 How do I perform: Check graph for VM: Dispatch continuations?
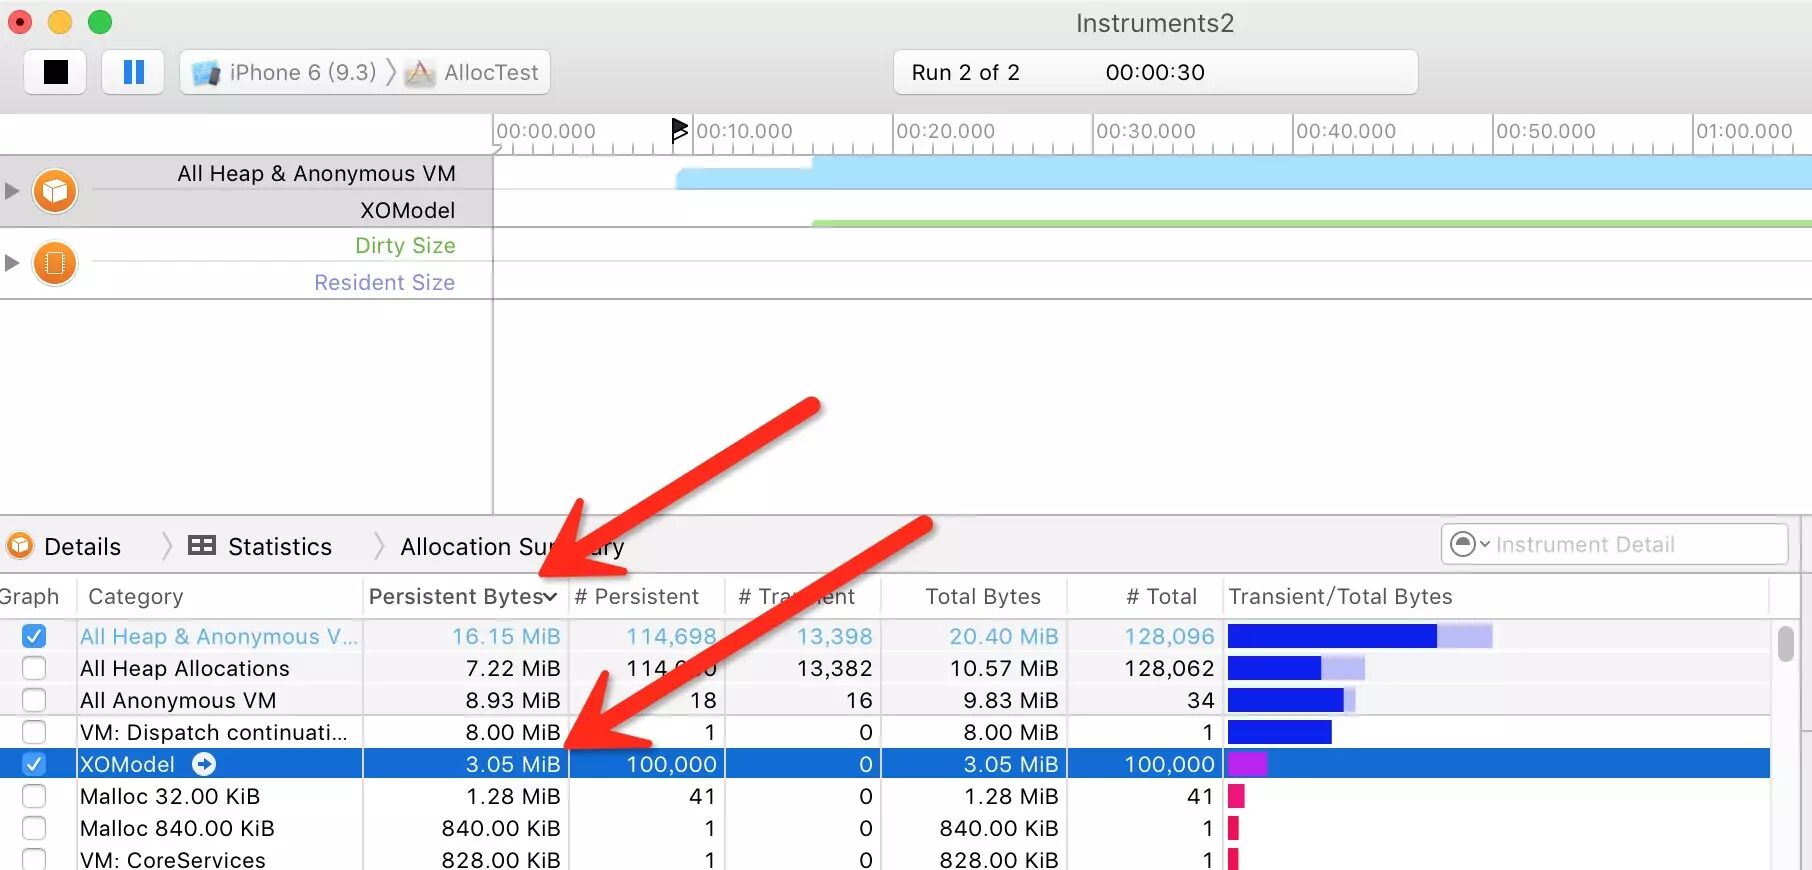coord(34,732)
